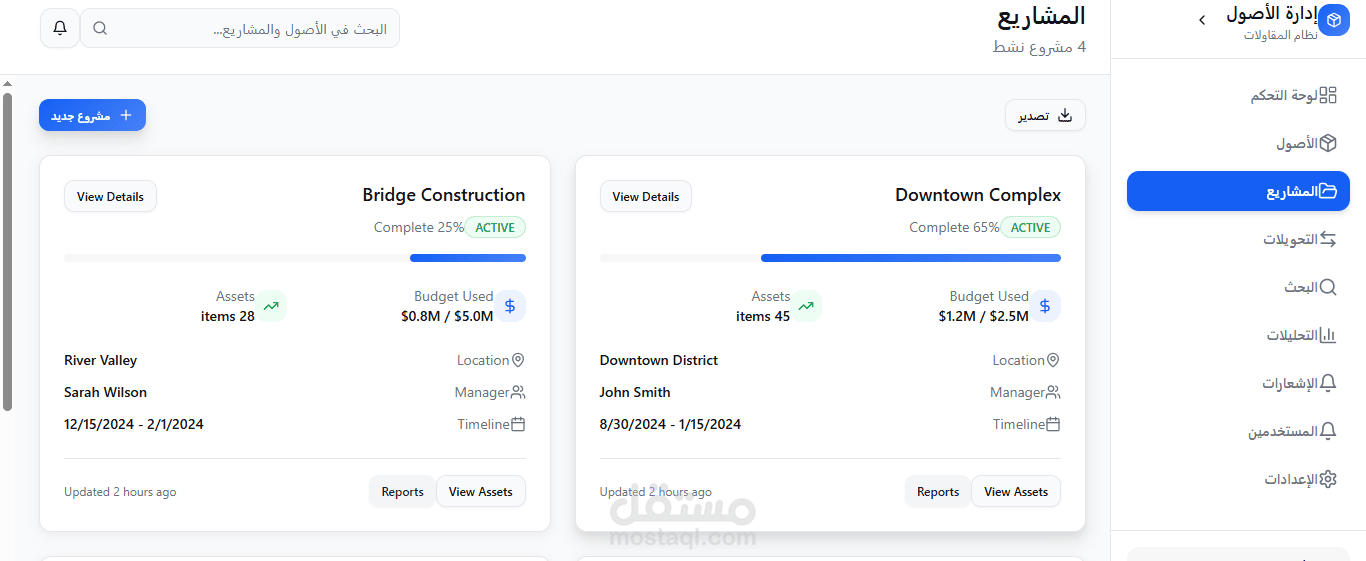Click the magnifier icon beside البحث in the sidebar
The height and width of the screenshot is (561, 1366).
click(x=1328, y=287)
